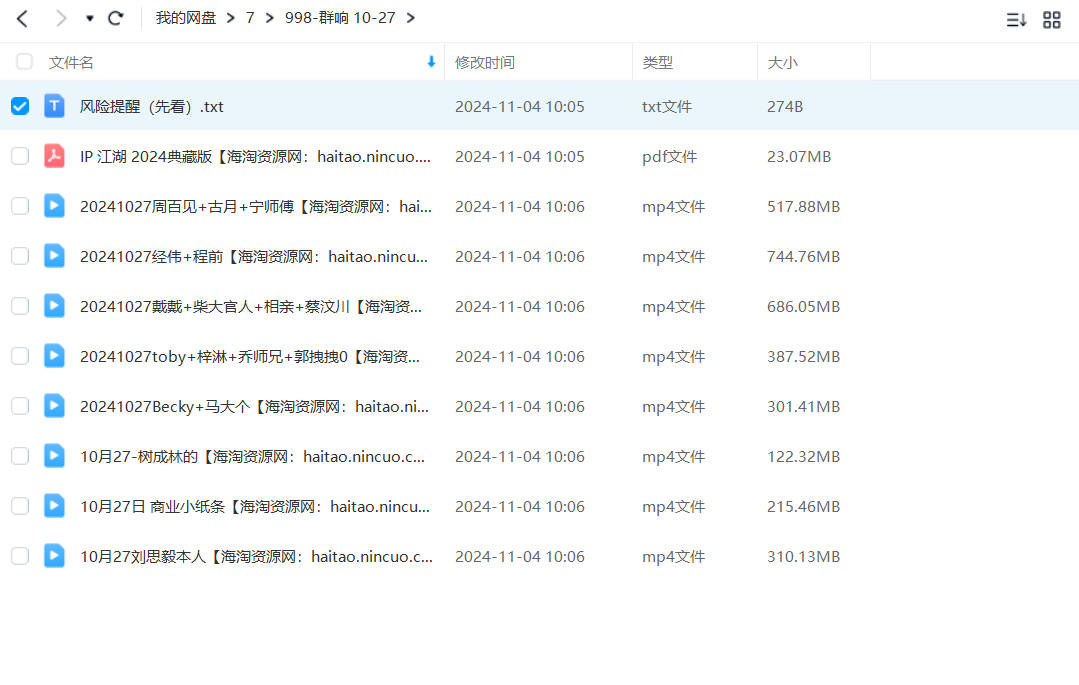
Task: Go back to the previous folder
Action: [22, 19]
